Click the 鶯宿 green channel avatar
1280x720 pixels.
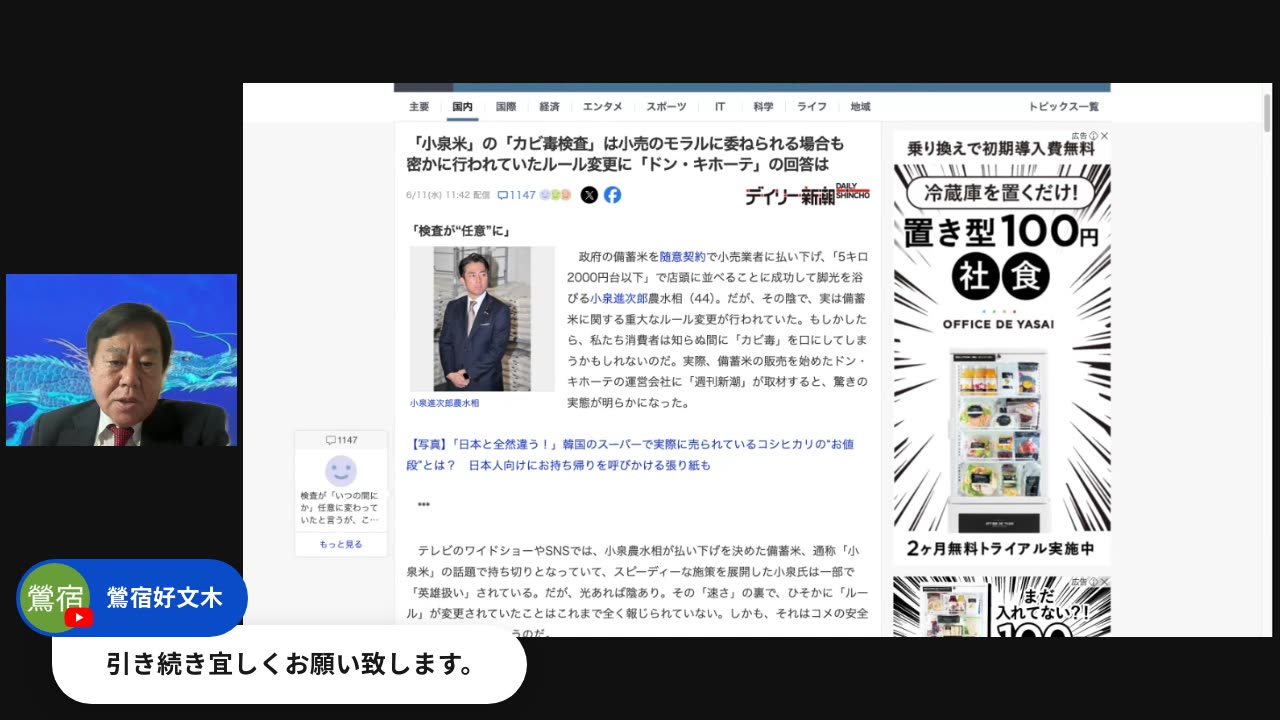tap(55, 598)
